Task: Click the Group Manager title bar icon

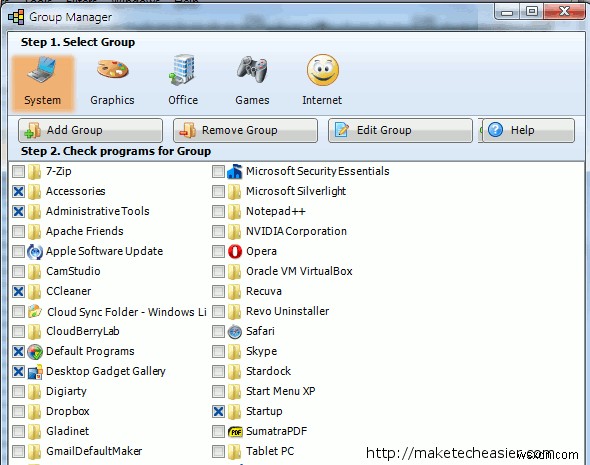Action: [x=16, y=17]
